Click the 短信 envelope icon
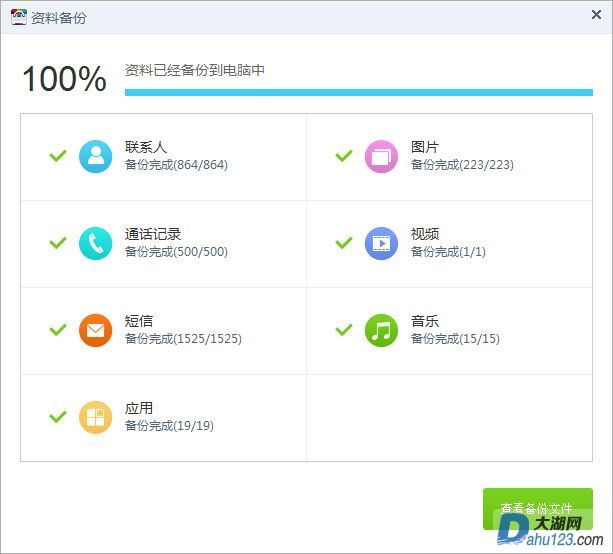This screenshot has width=613, height=554. pyautogui.click(x=95, y=330)
